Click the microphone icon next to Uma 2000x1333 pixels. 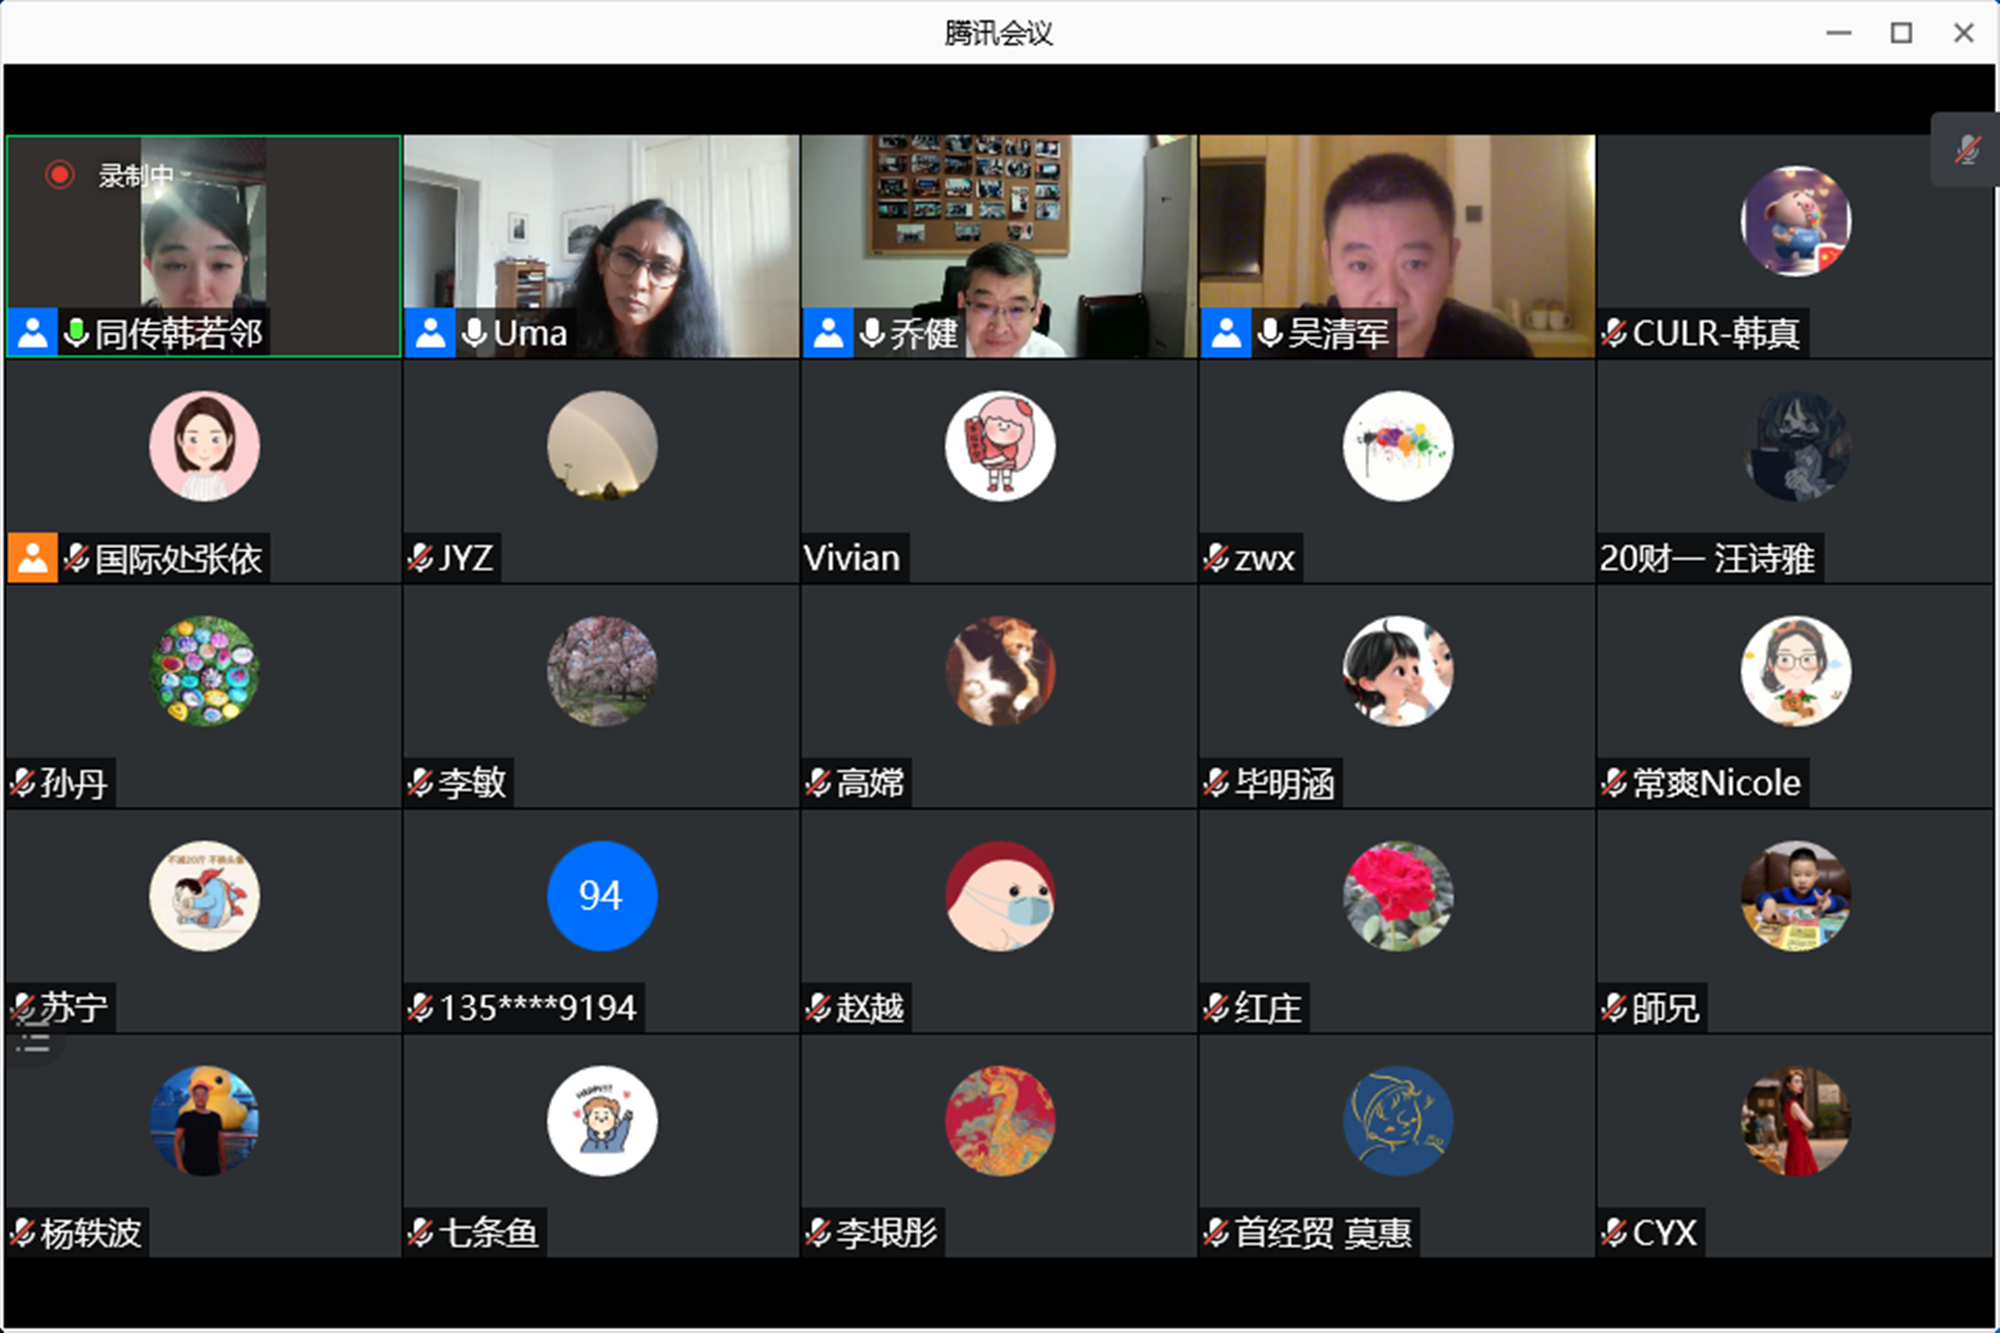click(x=474, y=333)
